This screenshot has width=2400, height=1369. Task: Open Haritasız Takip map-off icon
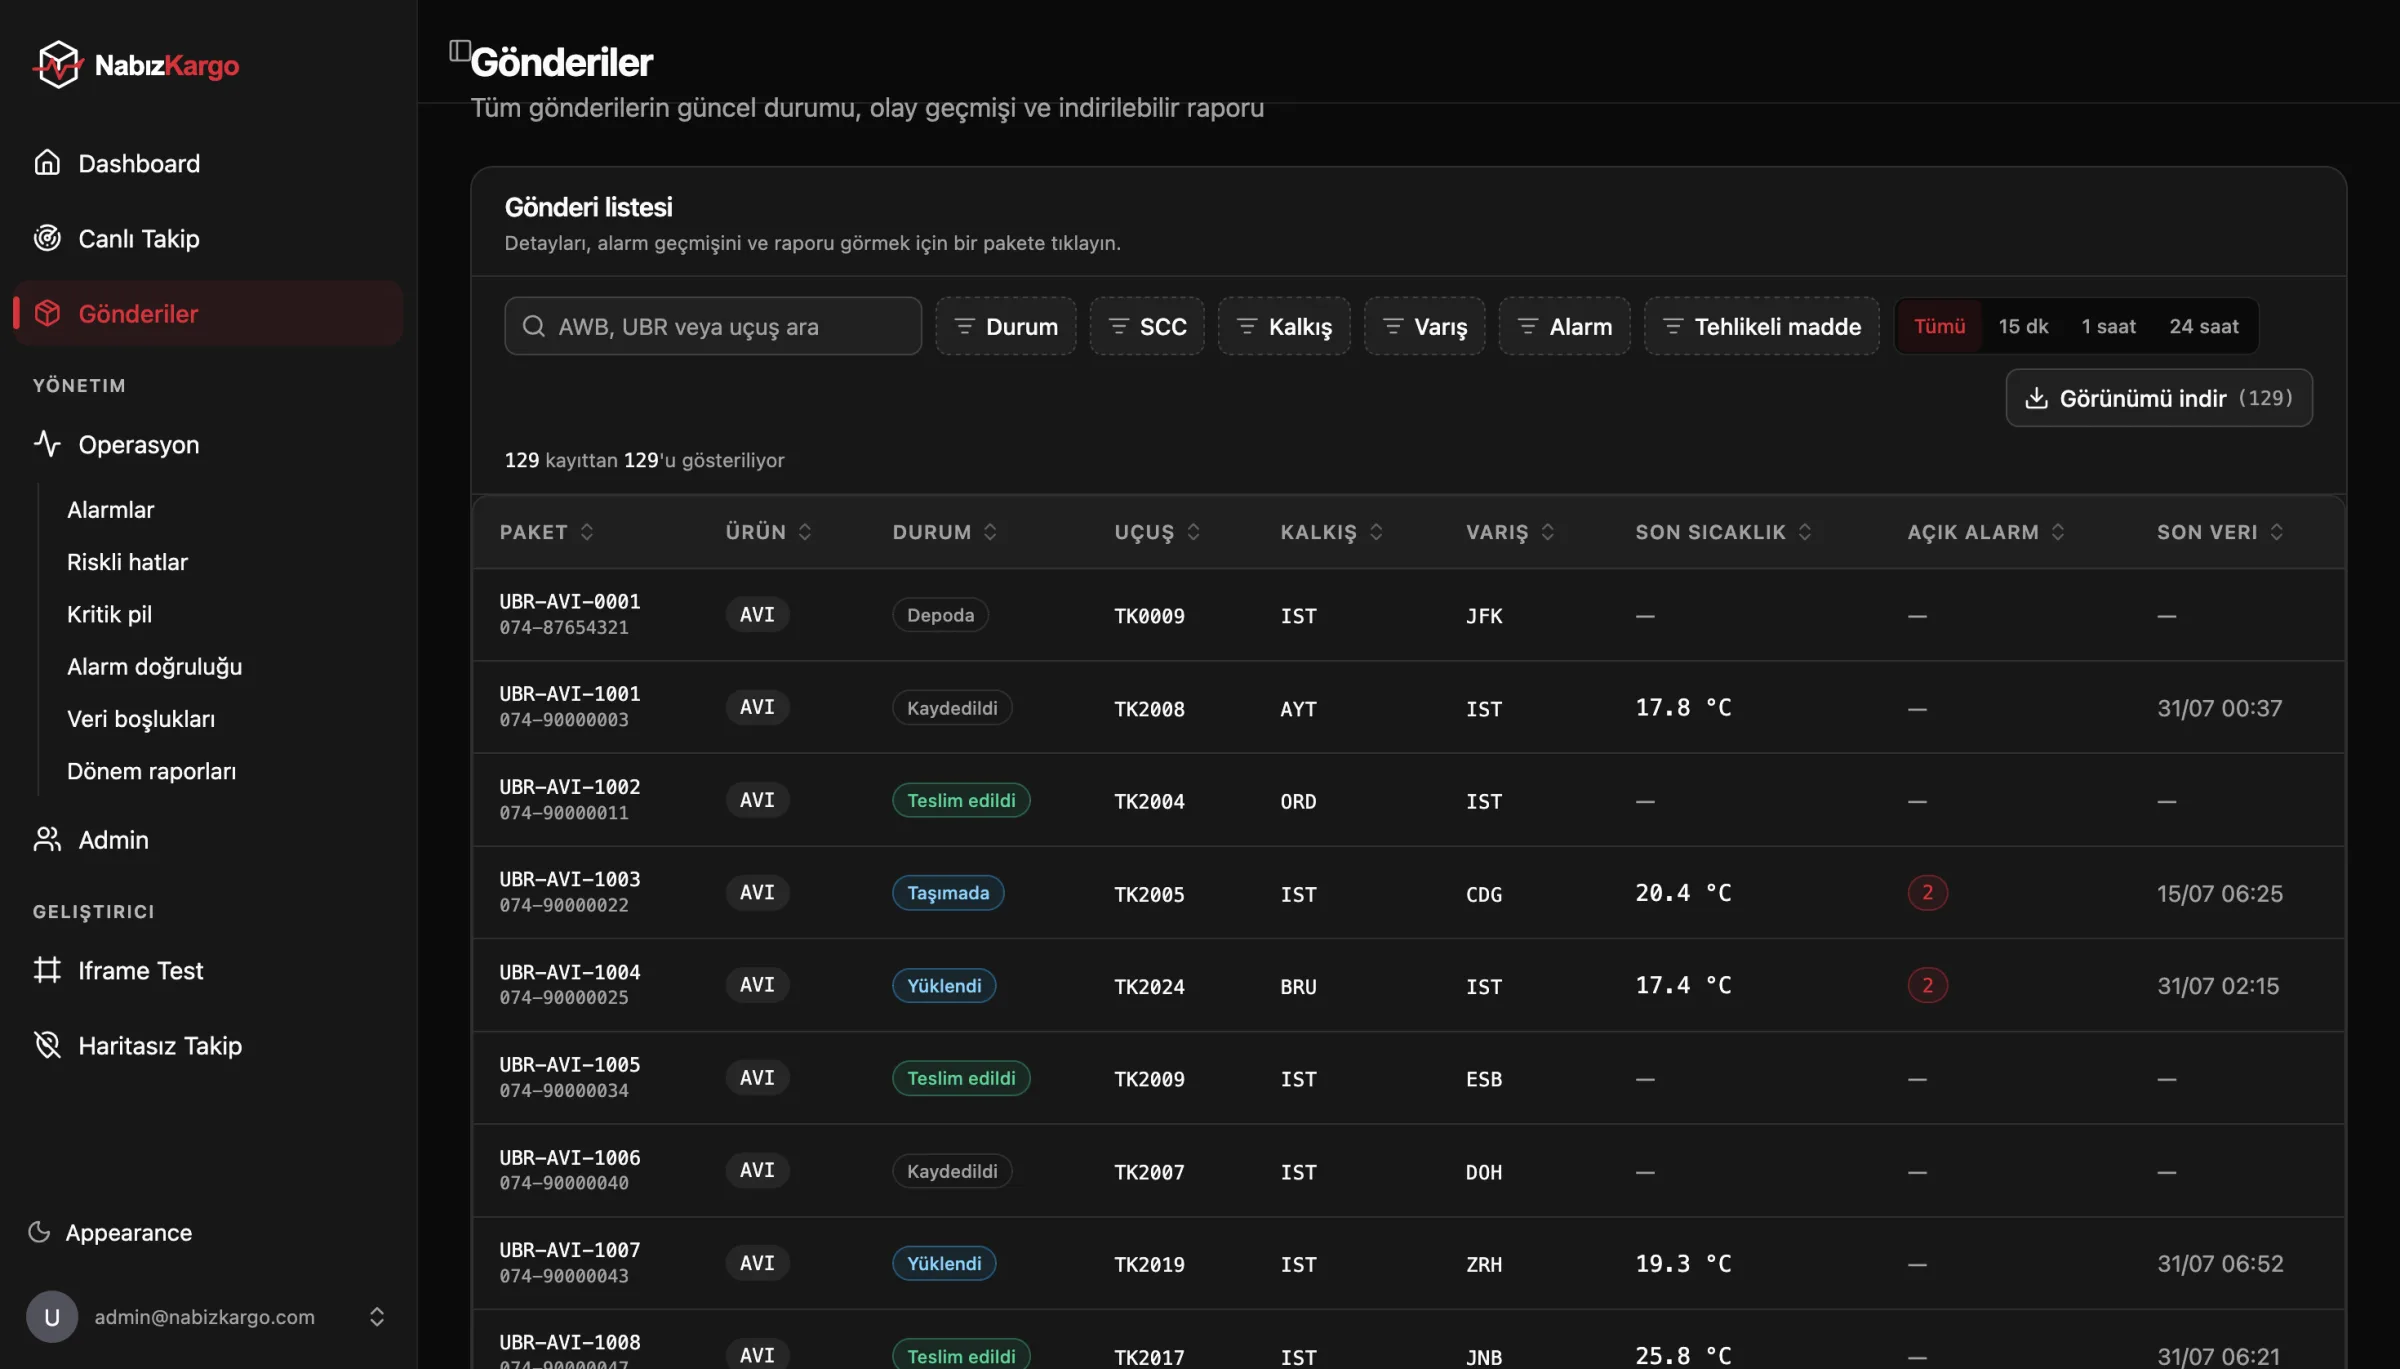[47, 1045]
